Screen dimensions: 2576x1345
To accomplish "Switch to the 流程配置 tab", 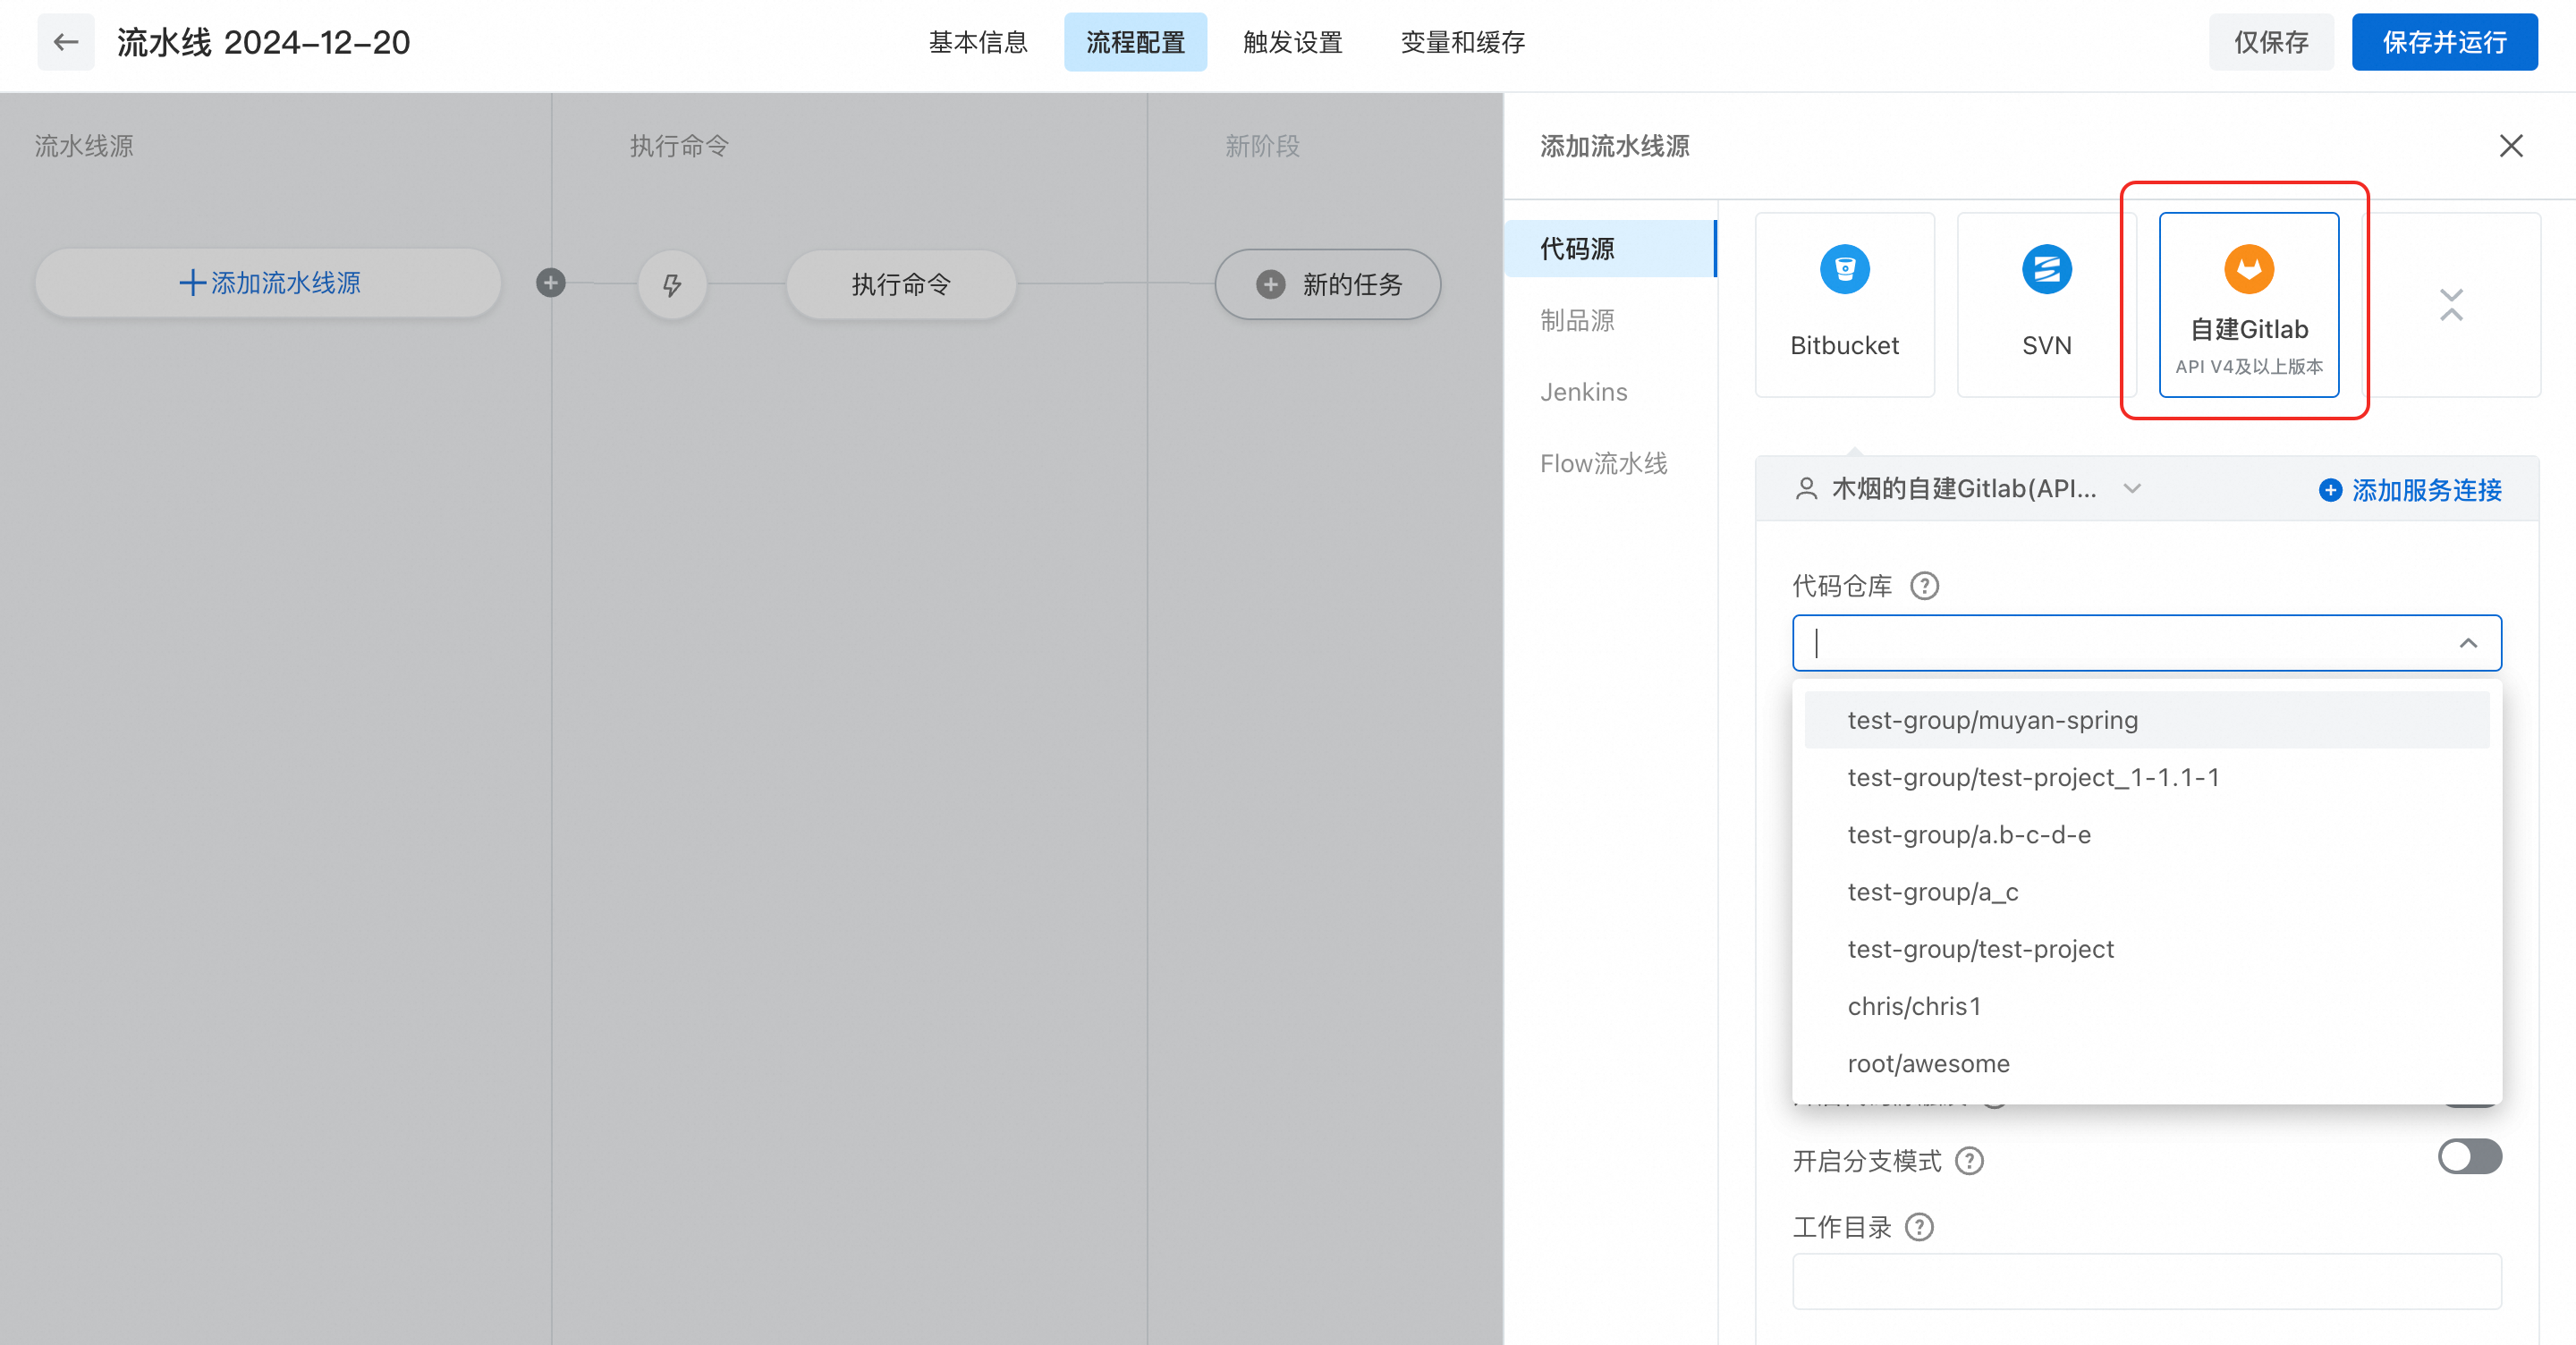I will (1135, 42).
